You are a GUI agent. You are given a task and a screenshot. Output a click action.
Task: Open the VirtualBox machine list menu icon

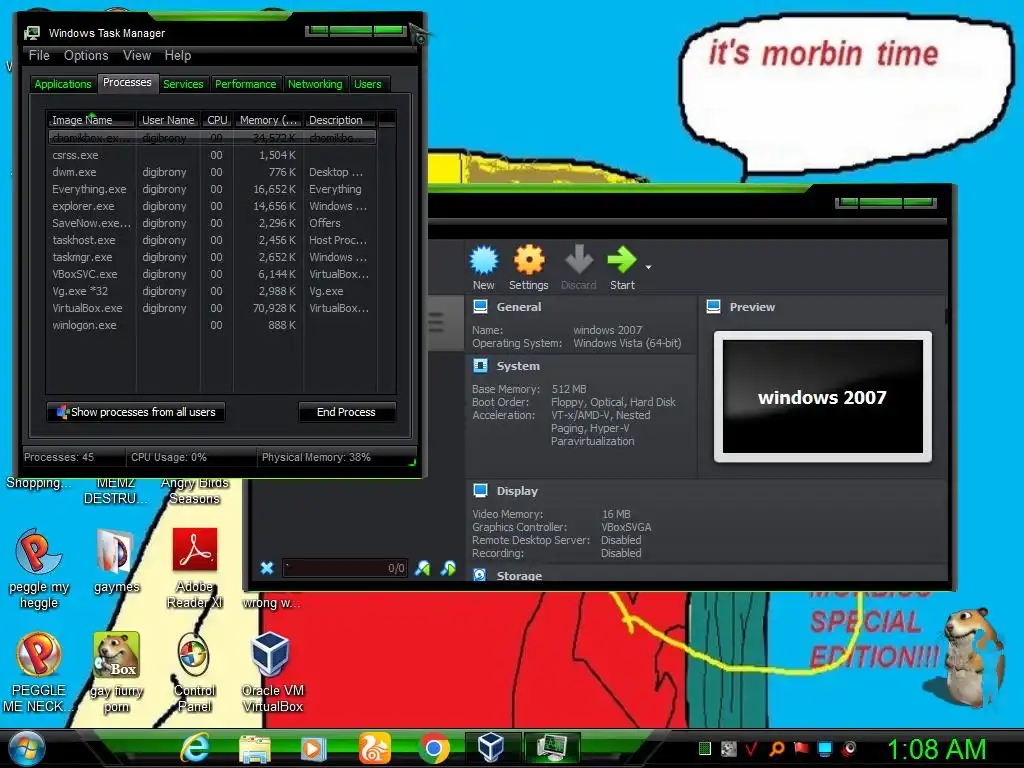(x=436, y=323)
